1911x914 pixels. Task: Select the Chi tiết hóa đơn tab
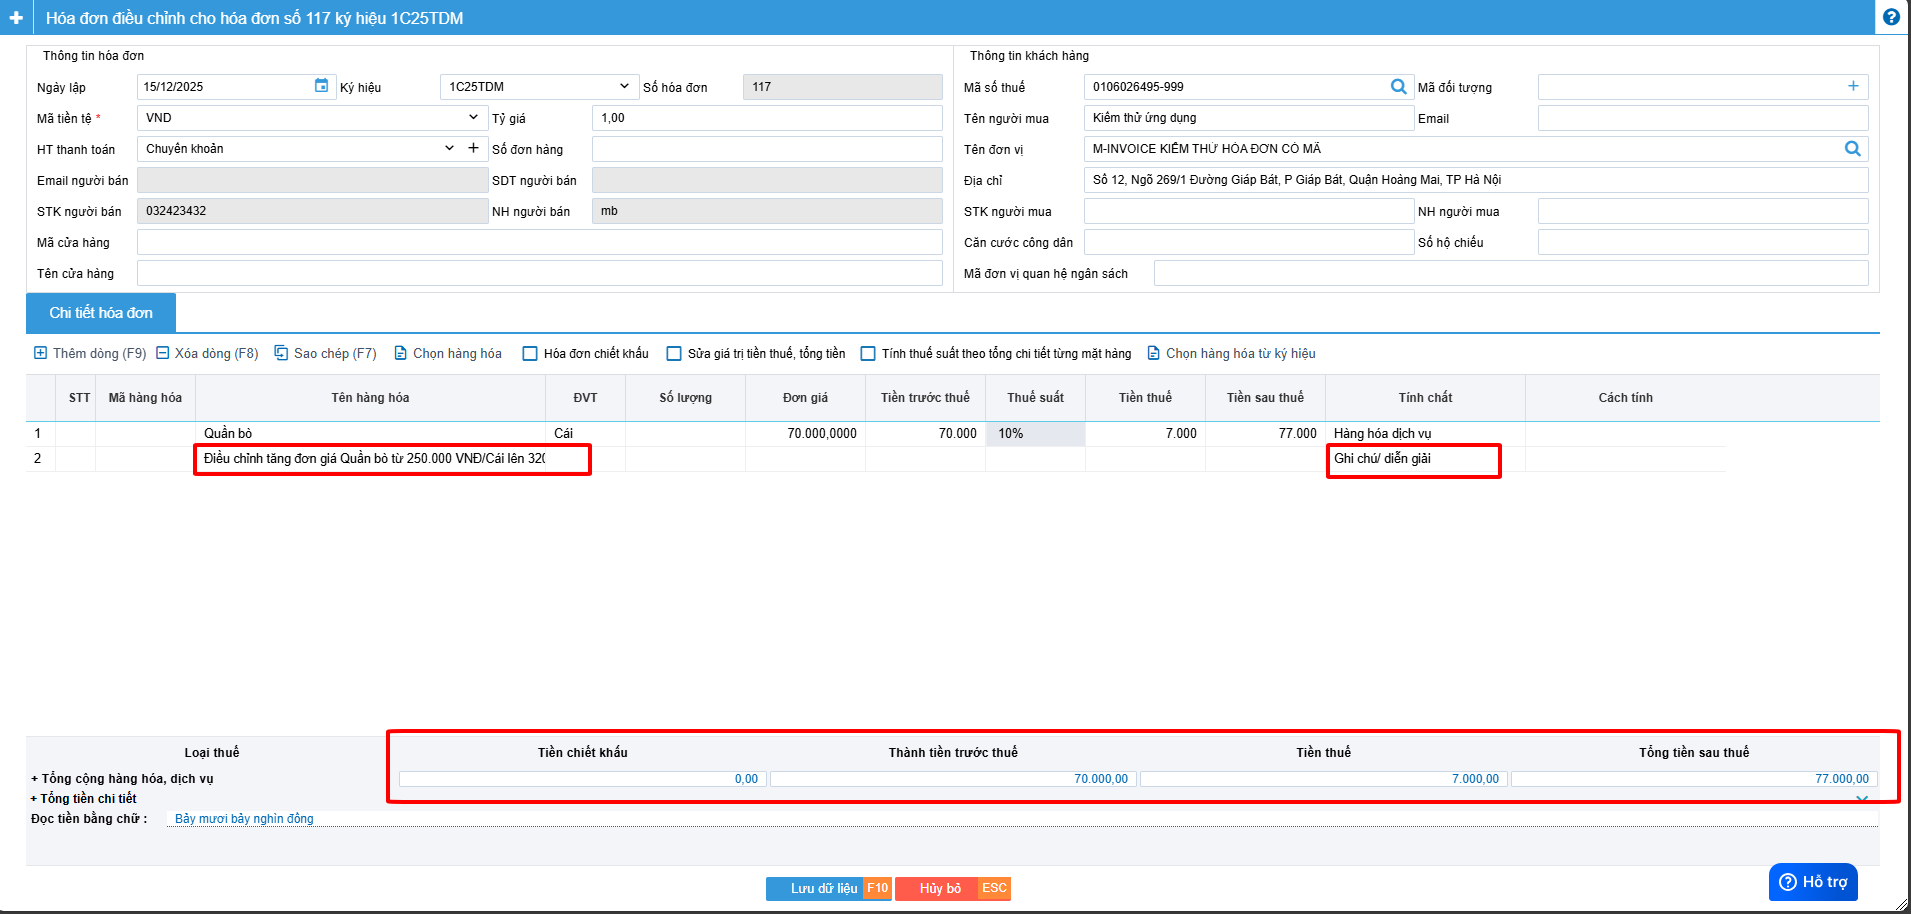pyautogui.click(x=101, y=313)
